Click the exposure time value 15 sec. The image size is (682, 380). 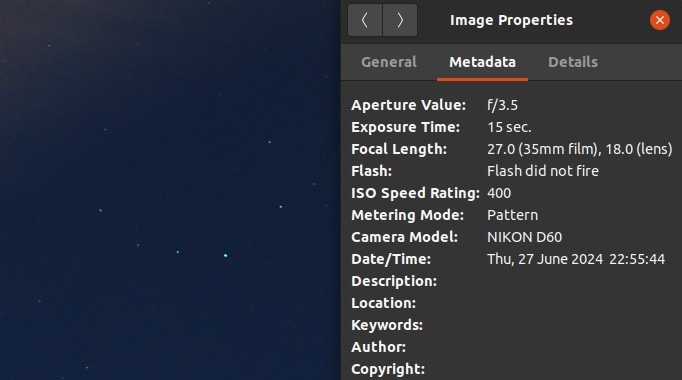pos(509,127)
